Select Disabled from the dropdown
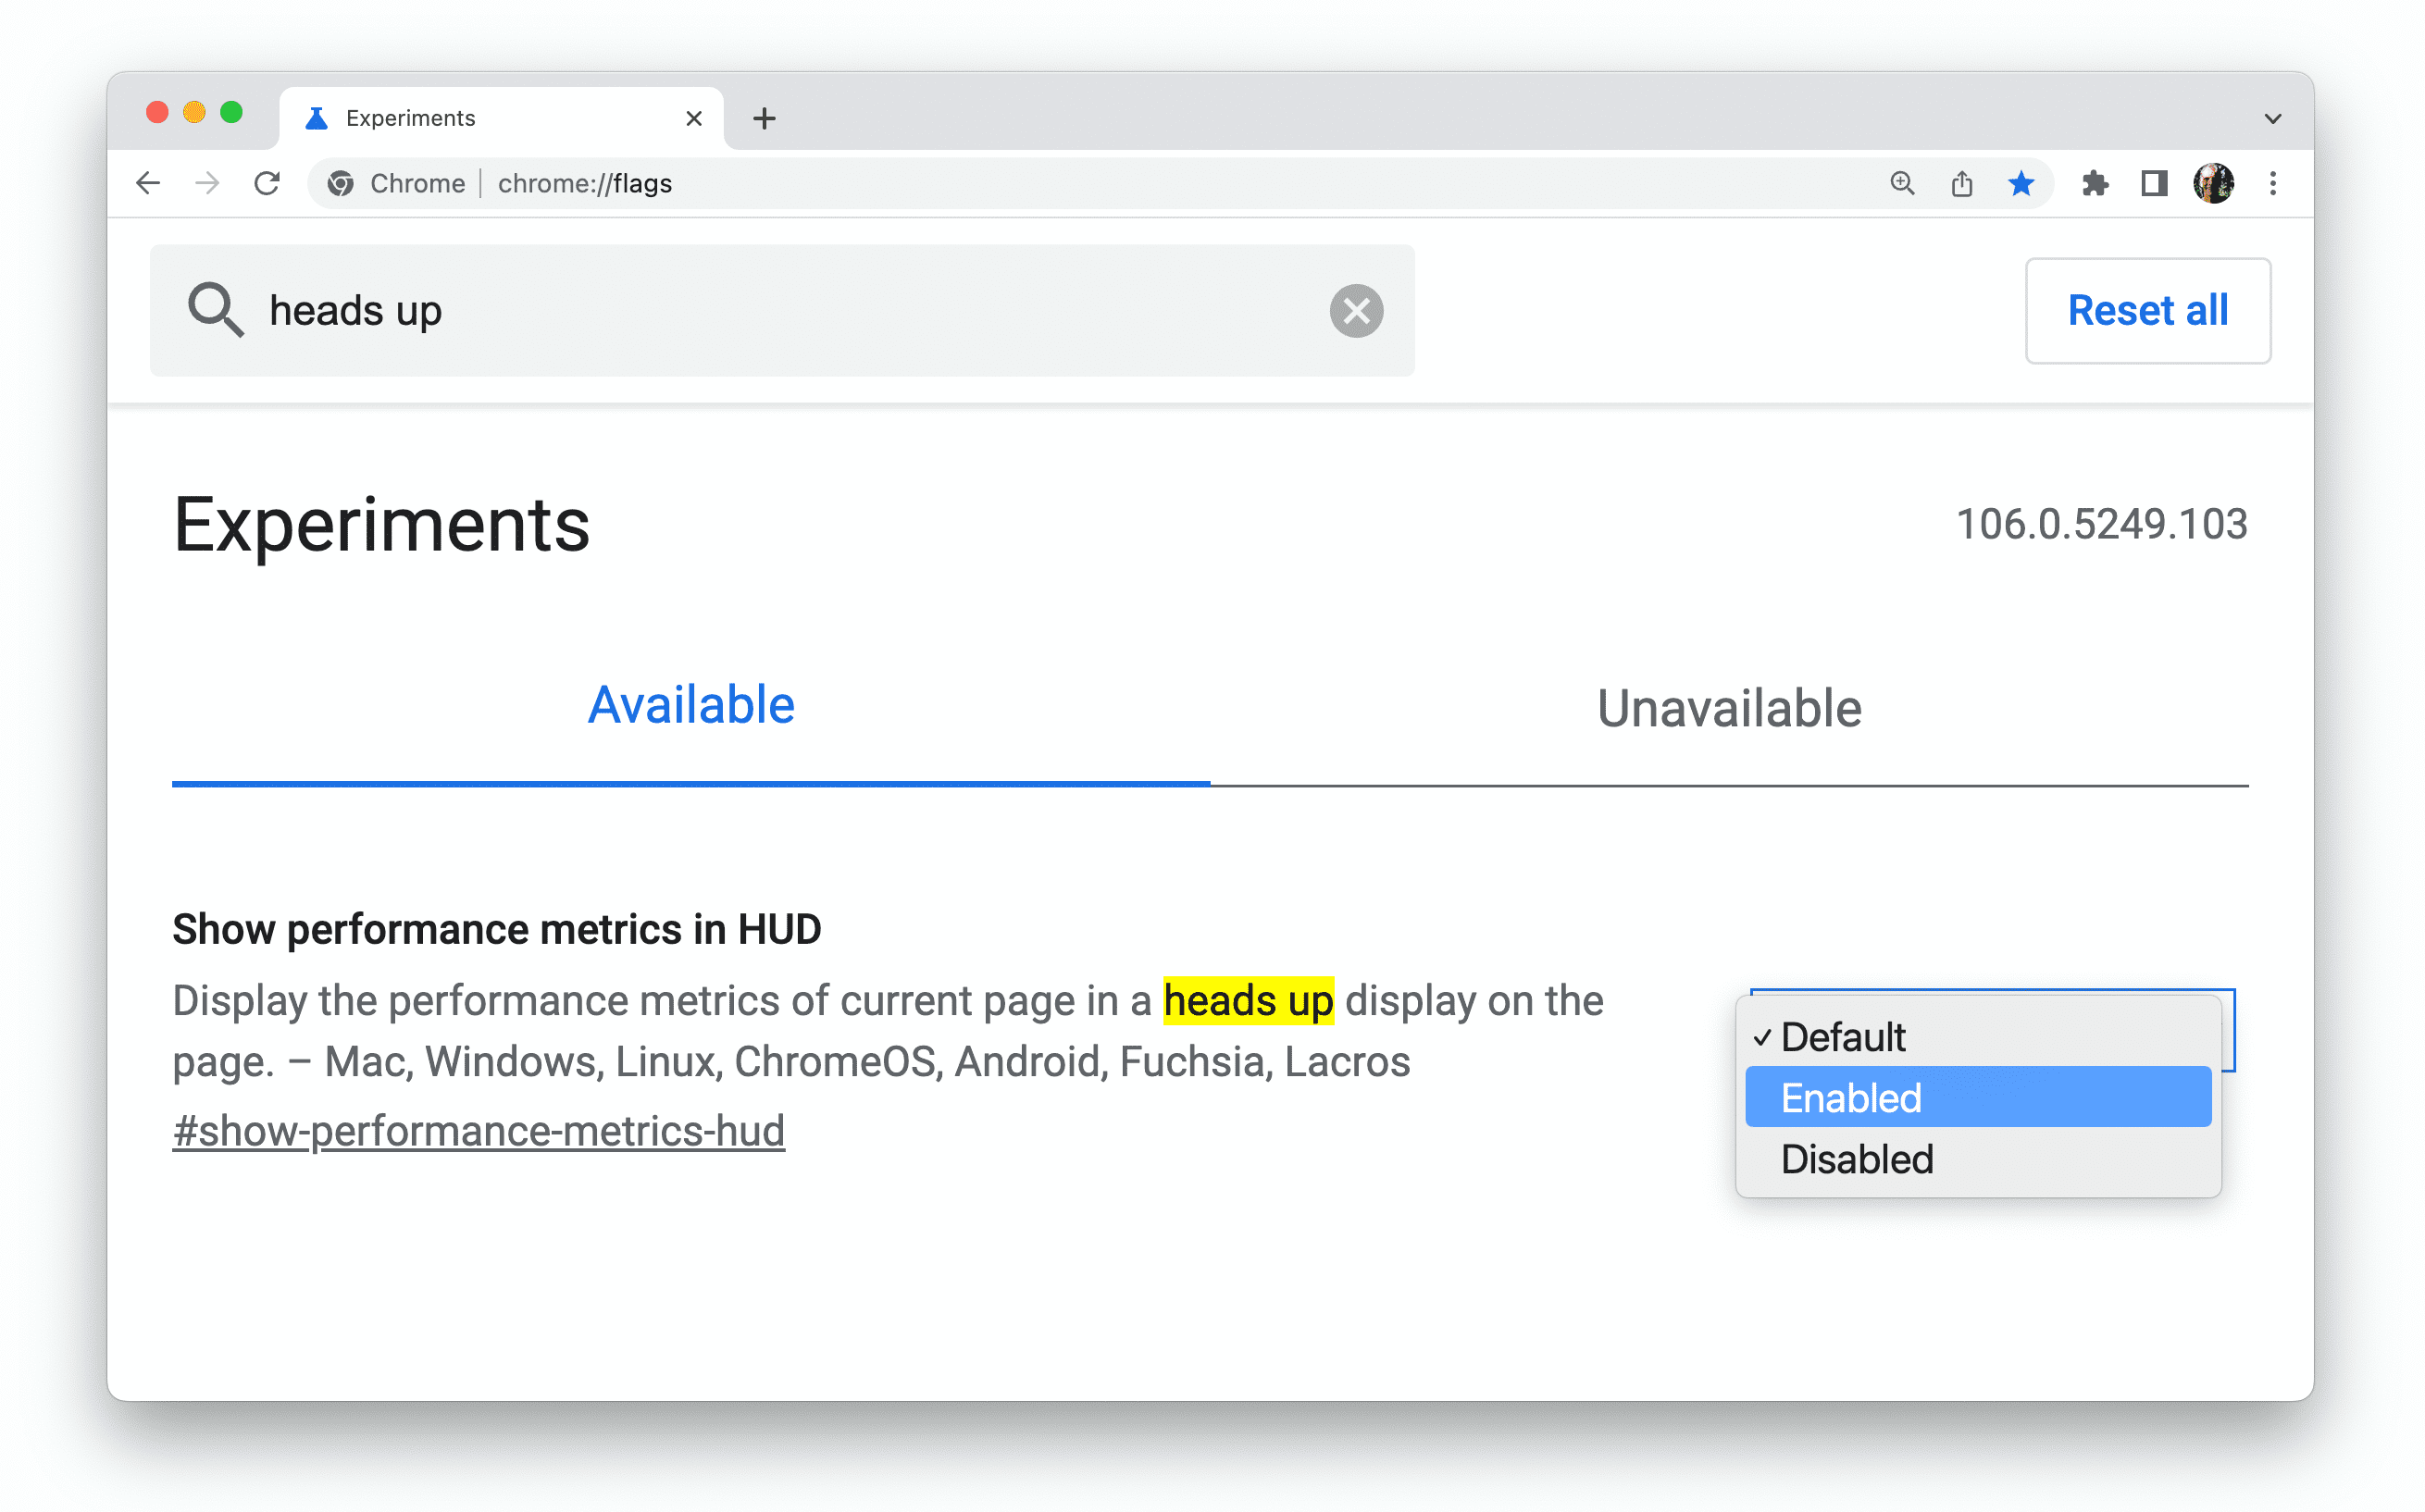This screenshot has width=2425, height=1512. [x=1854, y=1157]
